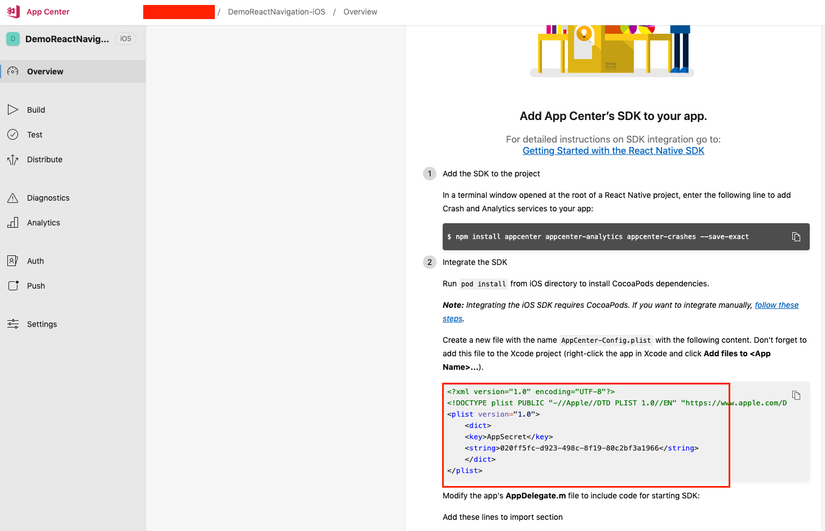Click the App Center logo icon
Image resolution: width=825 pixels, height=531 pixels.
[x=13, y=12]
